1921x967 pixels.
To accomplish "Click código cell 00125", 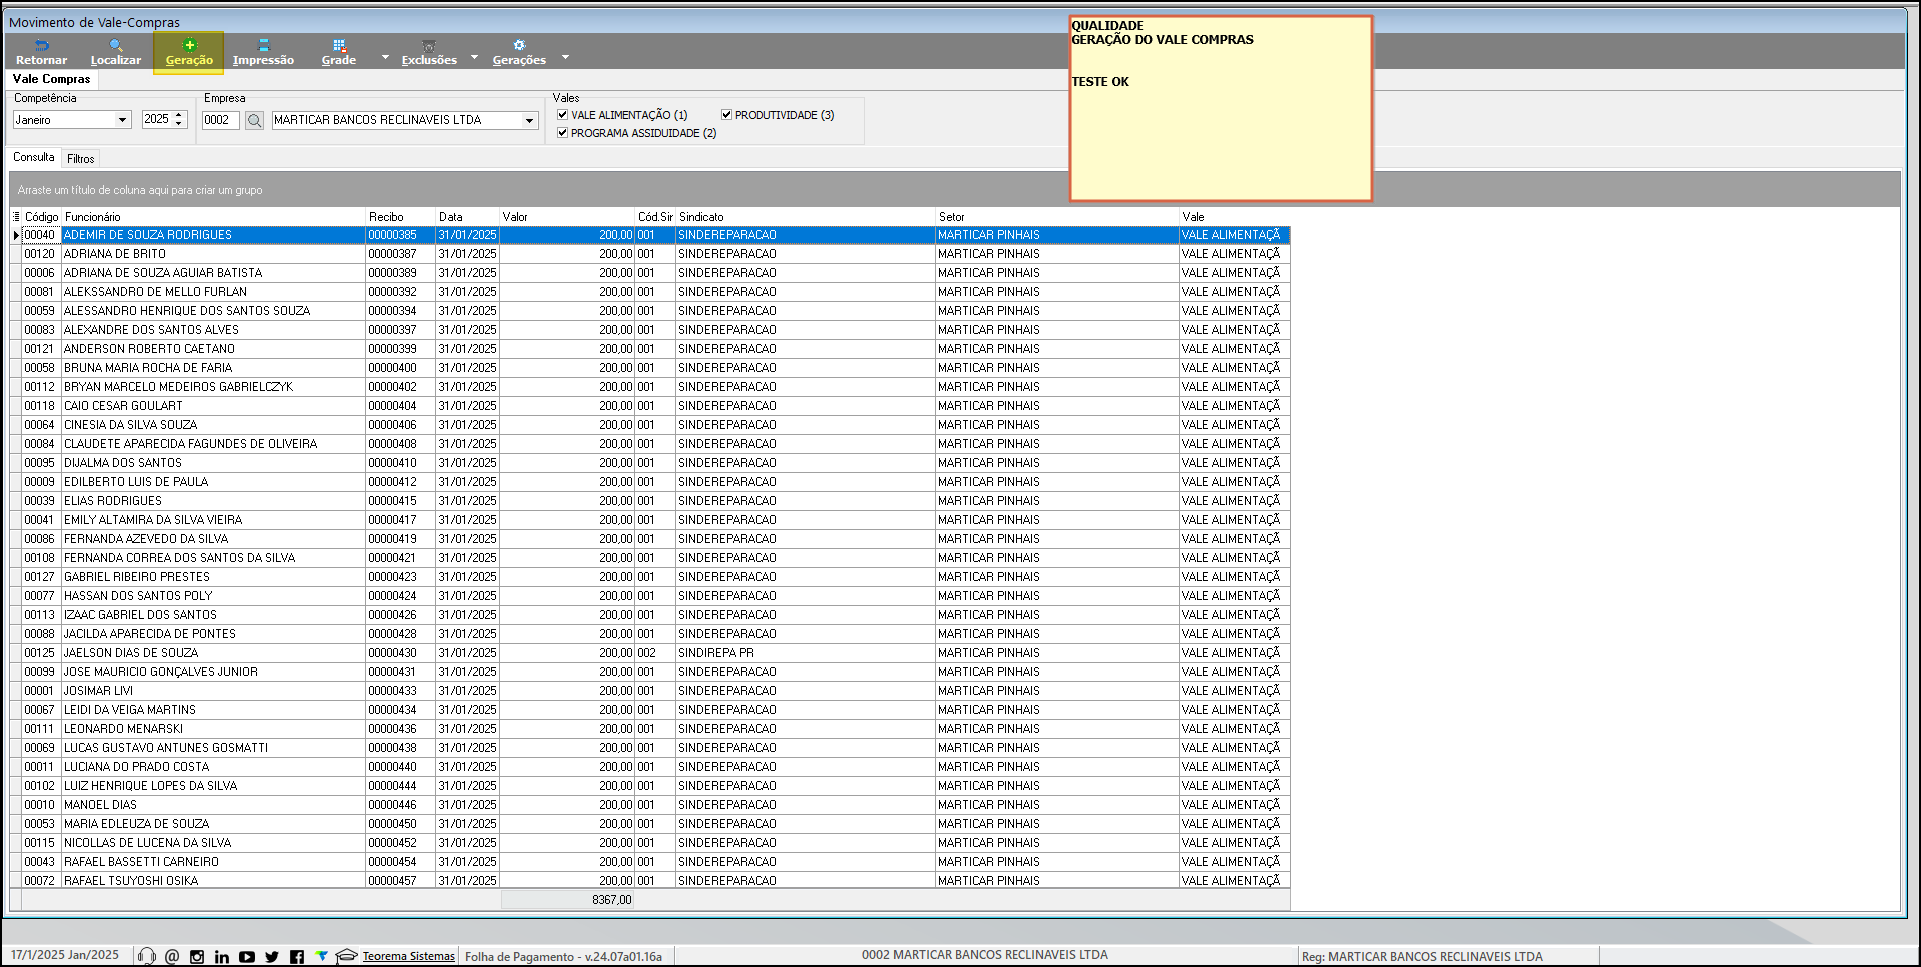I will coord(41,653).
